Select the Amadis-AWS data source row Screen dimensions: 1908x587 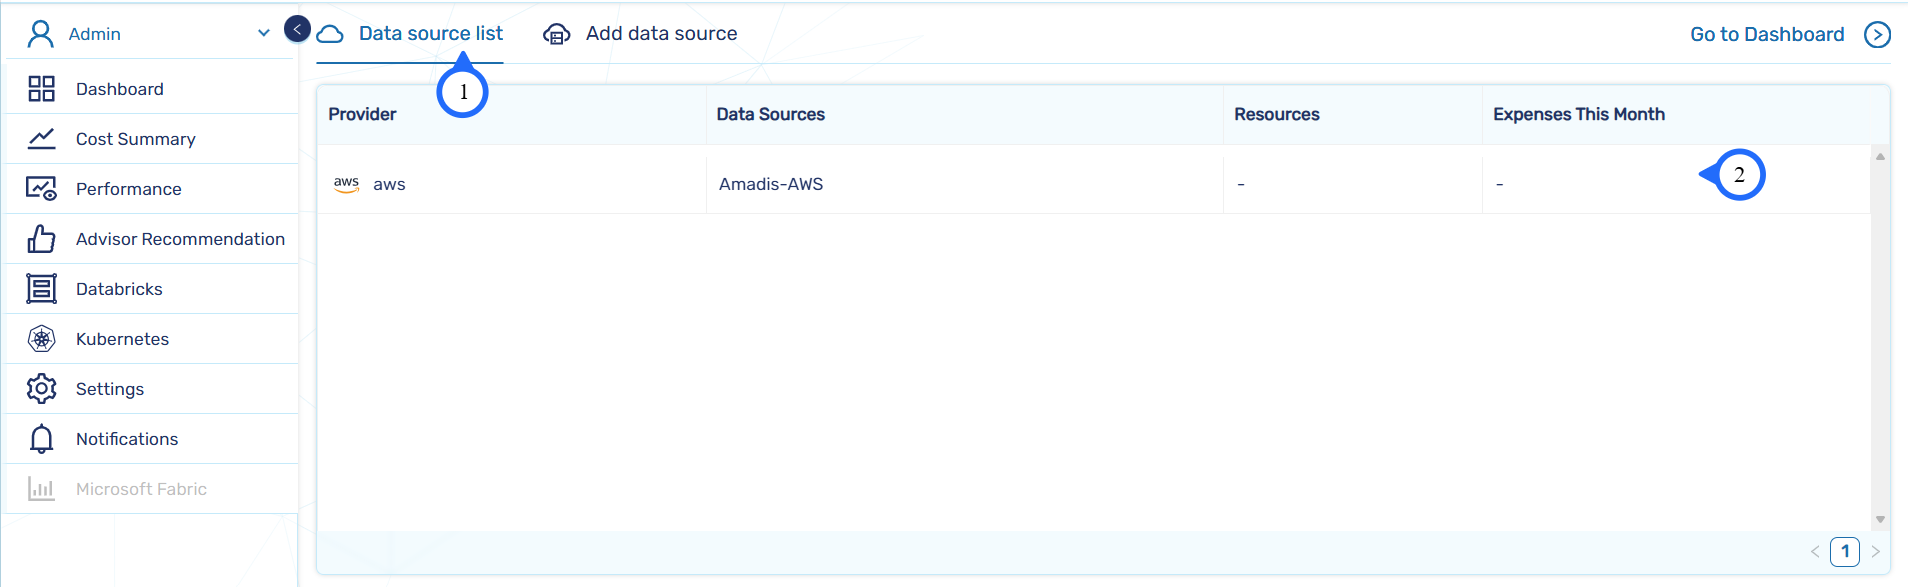tap(771, 184)
